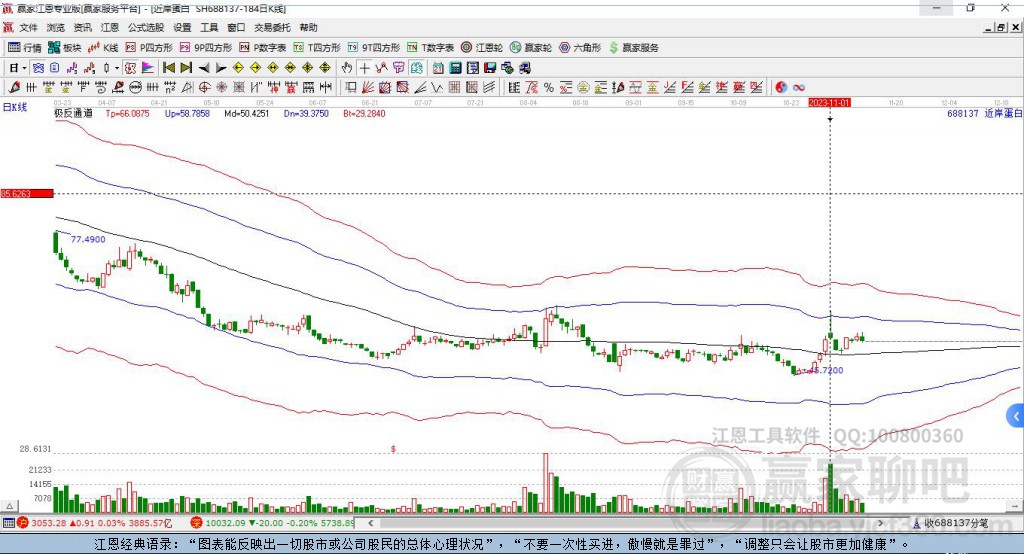
Task: Click the last yellow diamond arrow icon
Action: (x=325, y=68)
